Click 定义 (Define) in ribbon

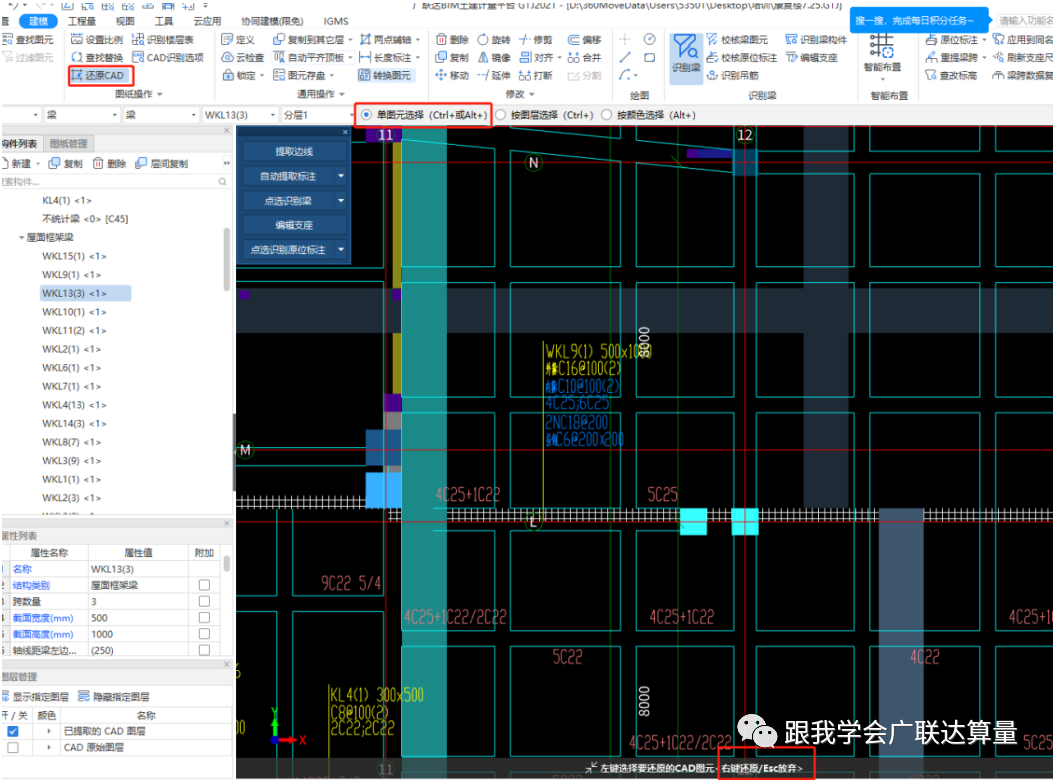[238, 40]
